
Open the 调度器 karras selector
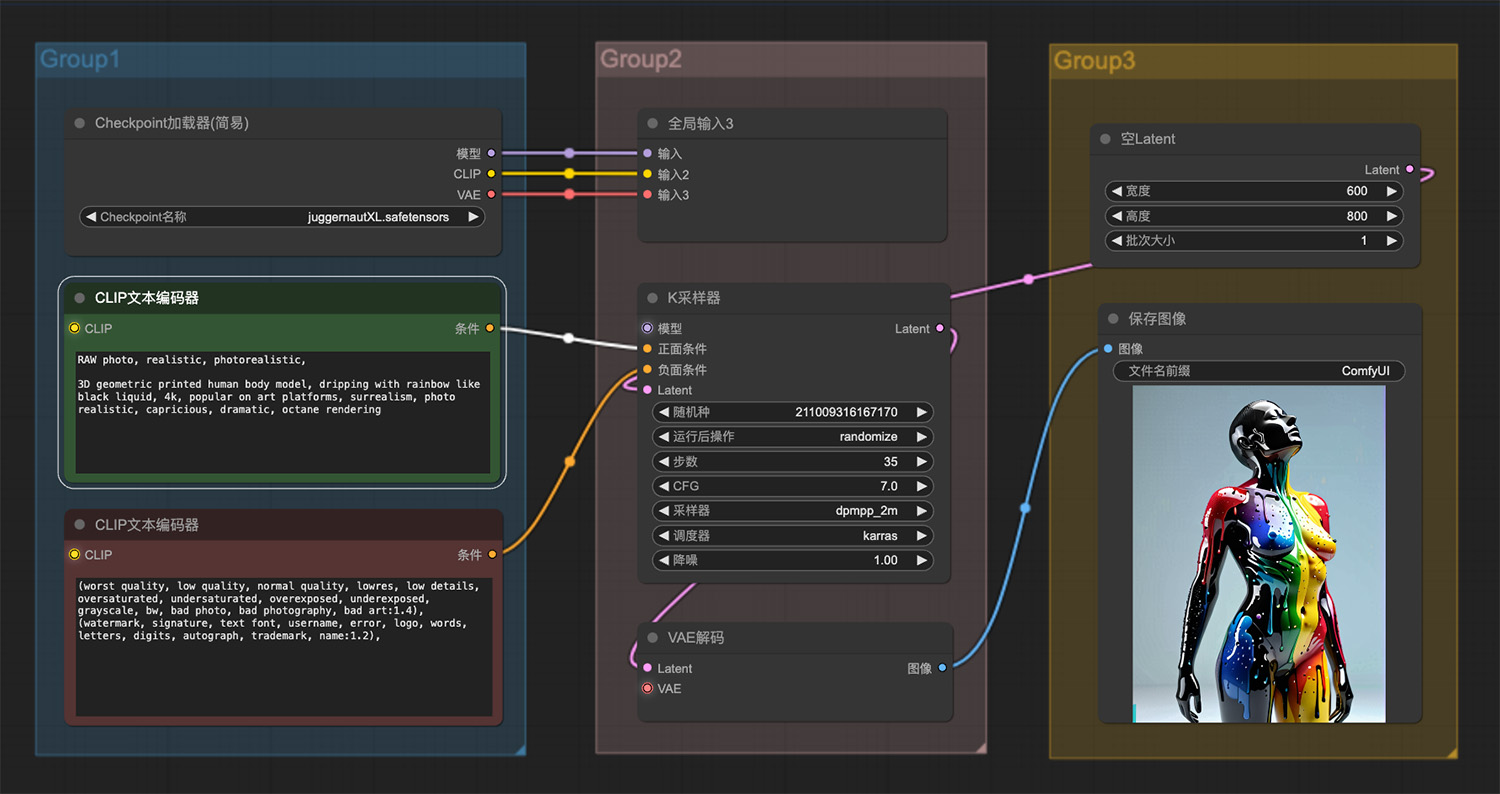[793, 536]
